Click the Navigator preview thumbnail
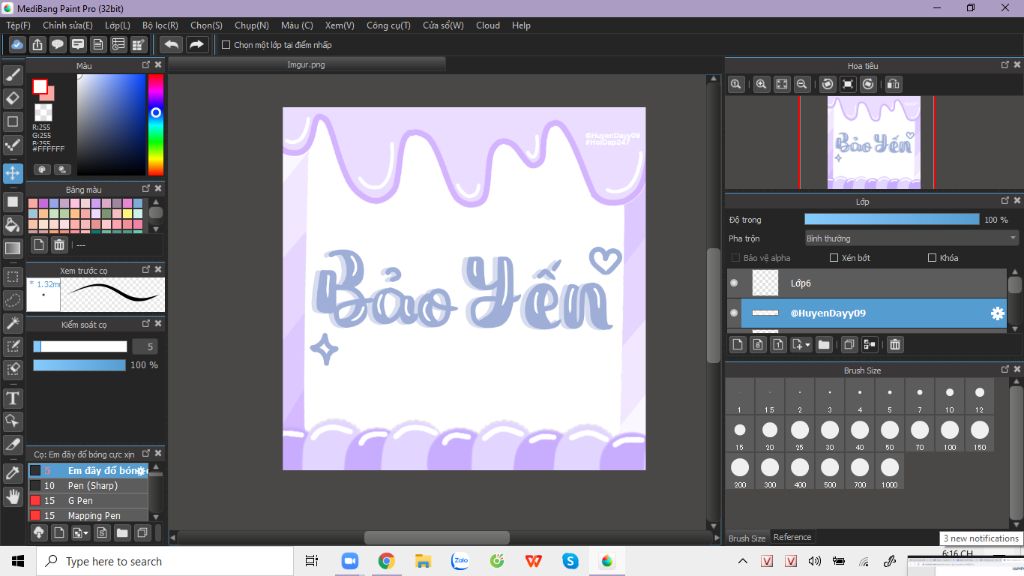 [874, 142]
